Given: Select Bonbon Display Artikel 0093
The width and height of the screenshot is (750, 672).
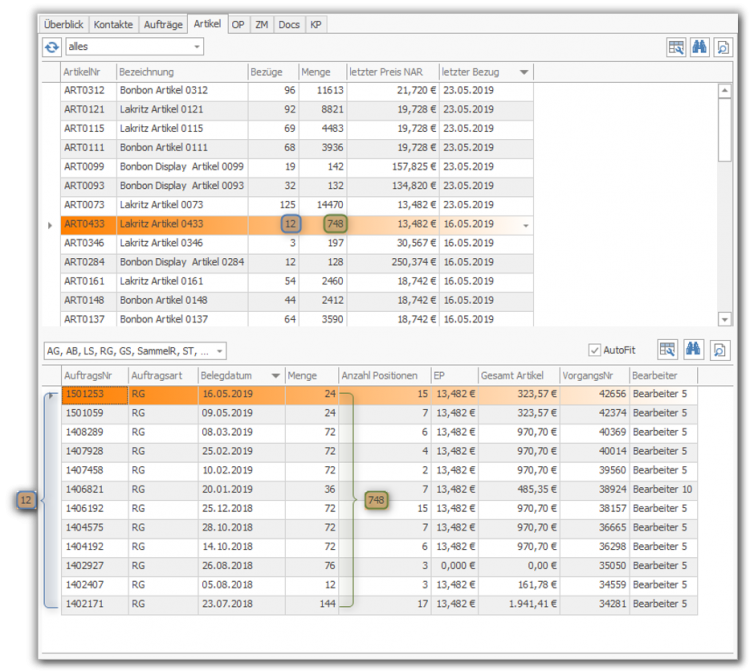Looking at the screenshot, I should [x=297, y=186].
